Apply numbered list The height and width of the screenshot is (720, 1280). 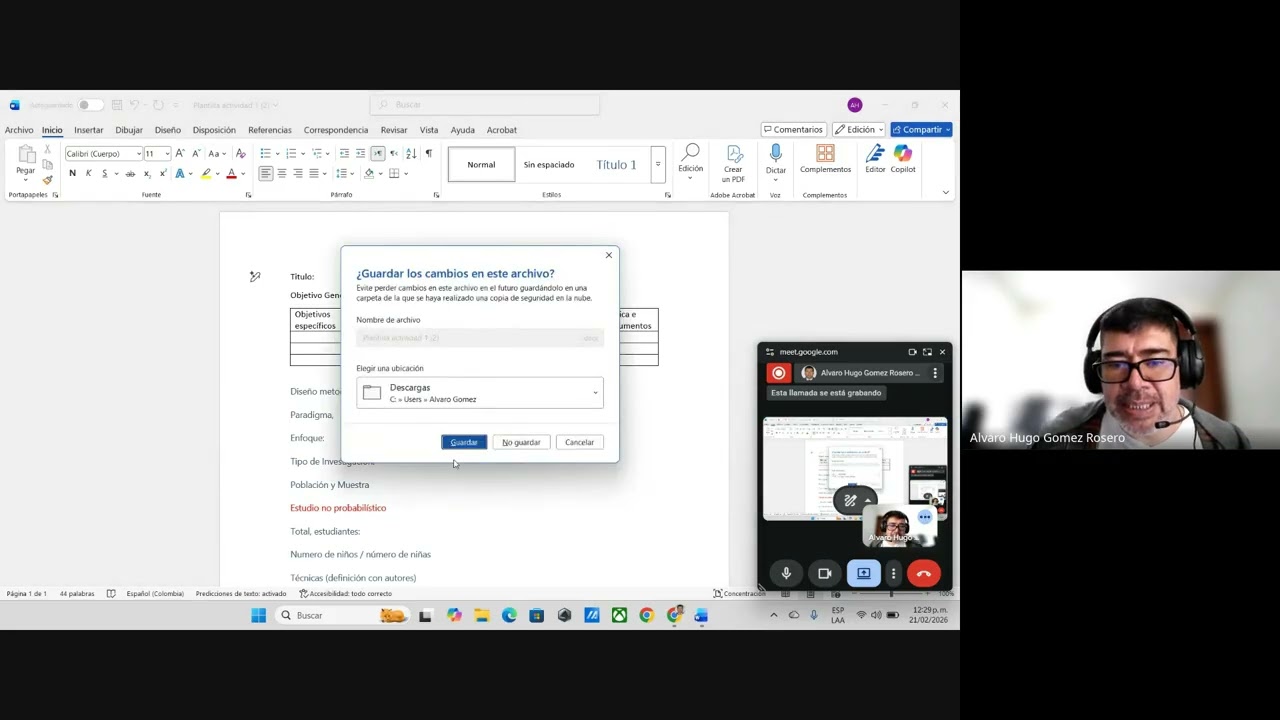[291, 154]
